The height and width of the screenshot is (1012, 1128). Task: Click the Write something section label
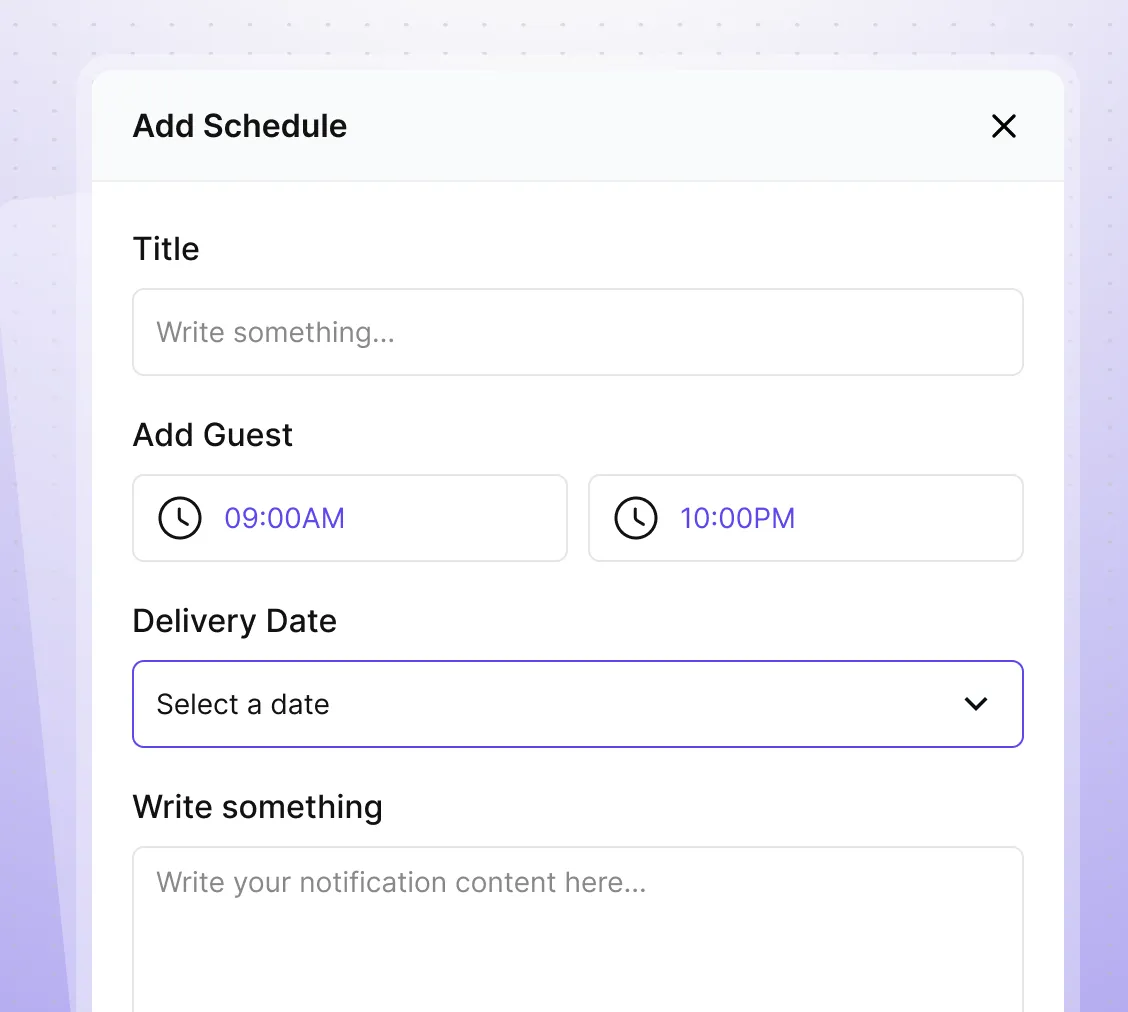click(x=257, y=807)
